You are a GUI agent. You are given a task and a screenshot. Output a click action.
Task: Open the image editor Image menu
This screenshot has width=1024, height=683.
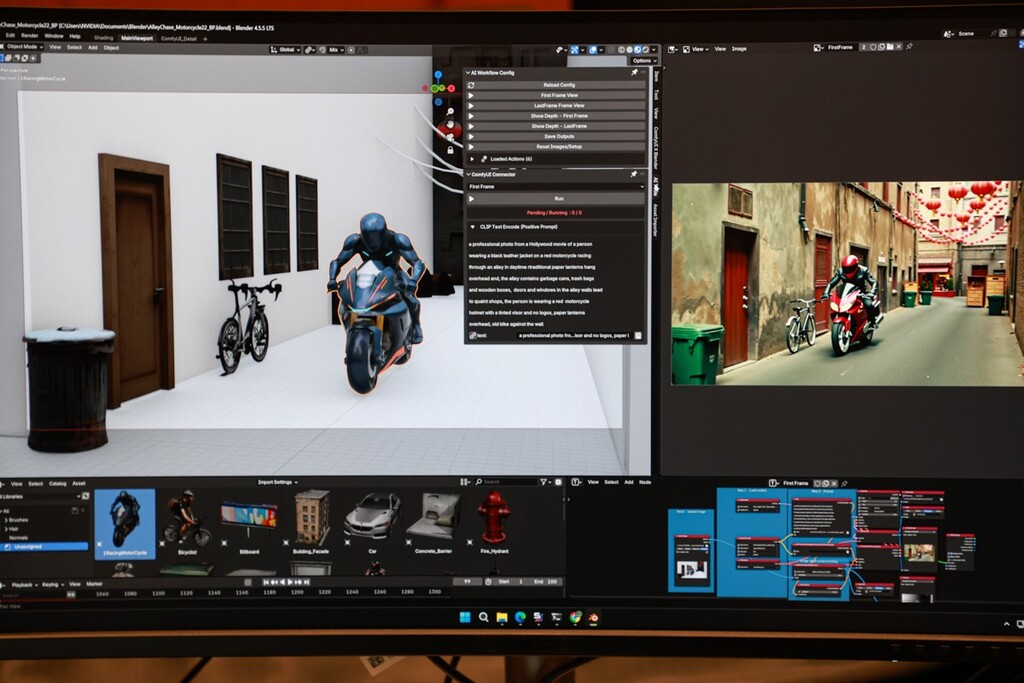[x=739, y=49]
